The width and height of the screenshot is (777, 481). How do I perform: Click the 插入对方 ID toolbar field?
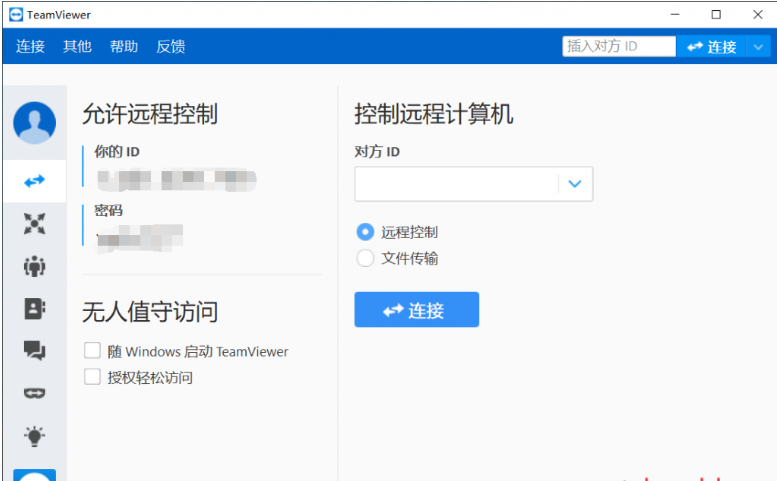619,47
